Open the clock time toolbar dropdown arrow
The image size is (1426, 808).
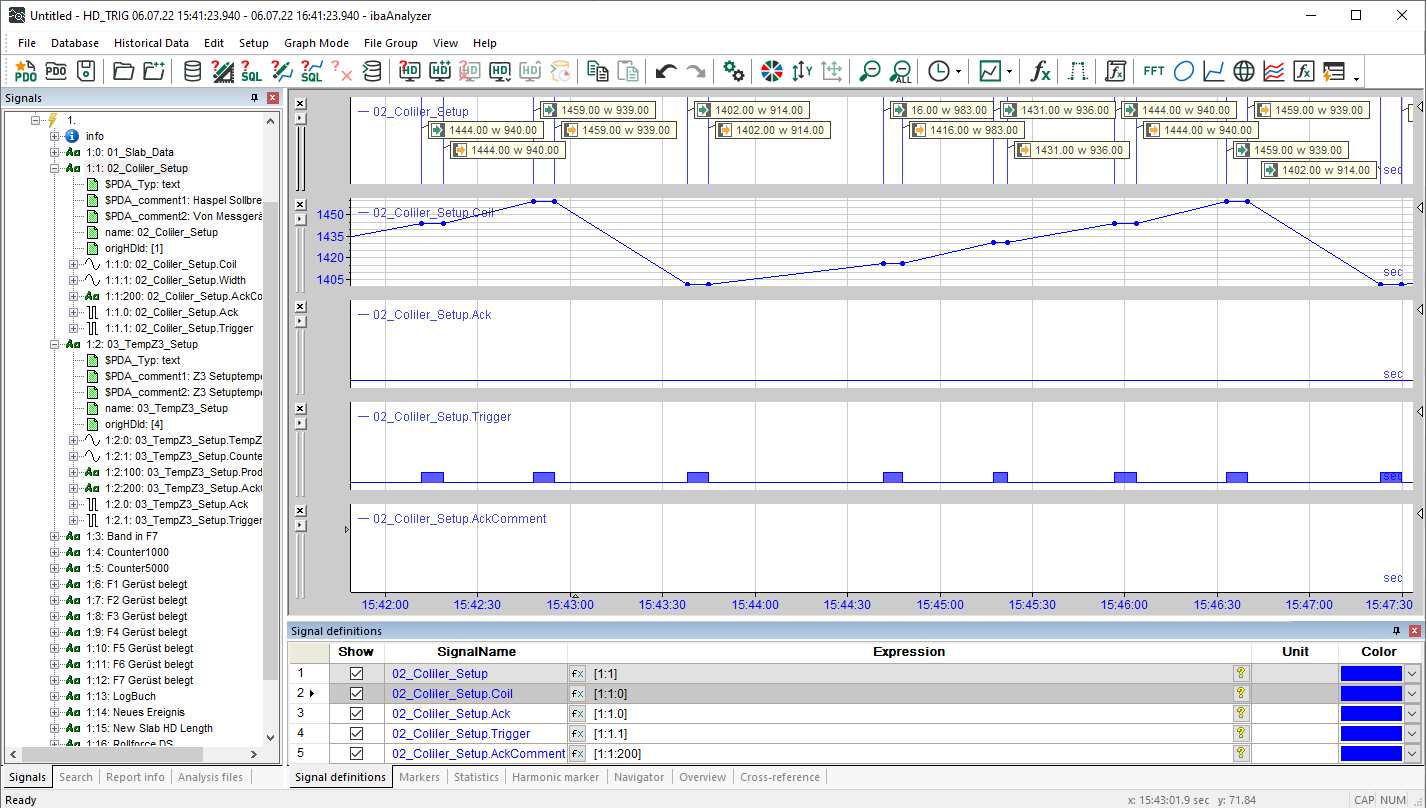point(959,72)
